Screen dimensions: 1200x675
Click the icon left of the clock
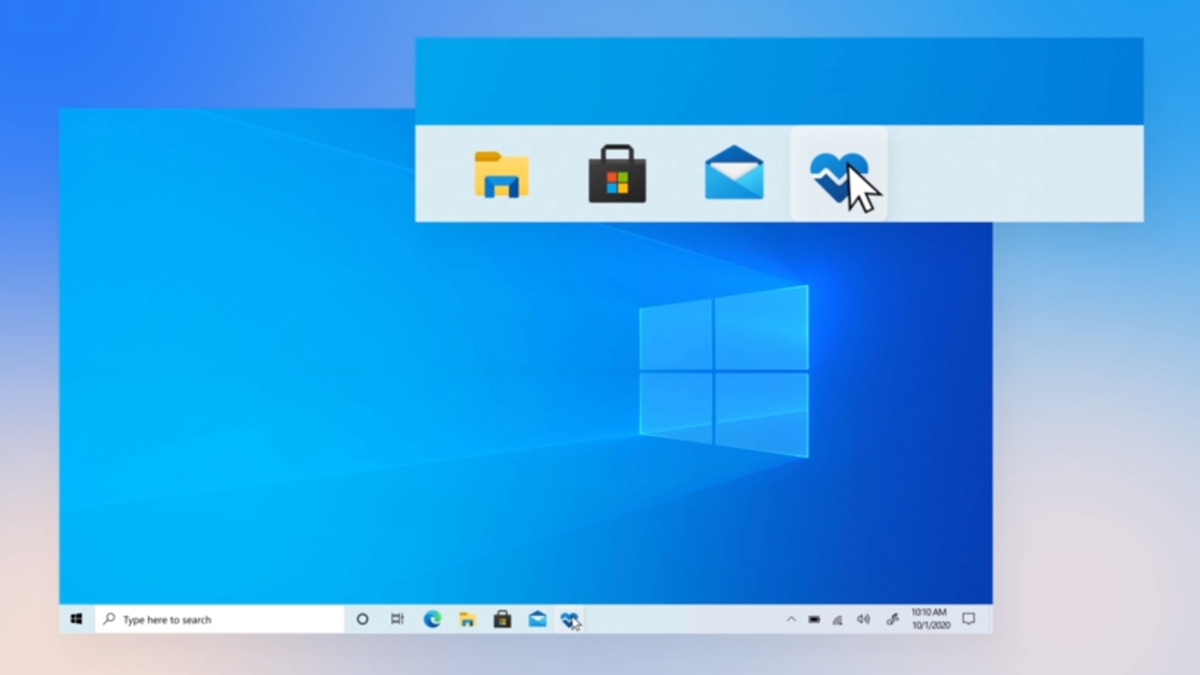pyautogui.click(x=892, y=619)
